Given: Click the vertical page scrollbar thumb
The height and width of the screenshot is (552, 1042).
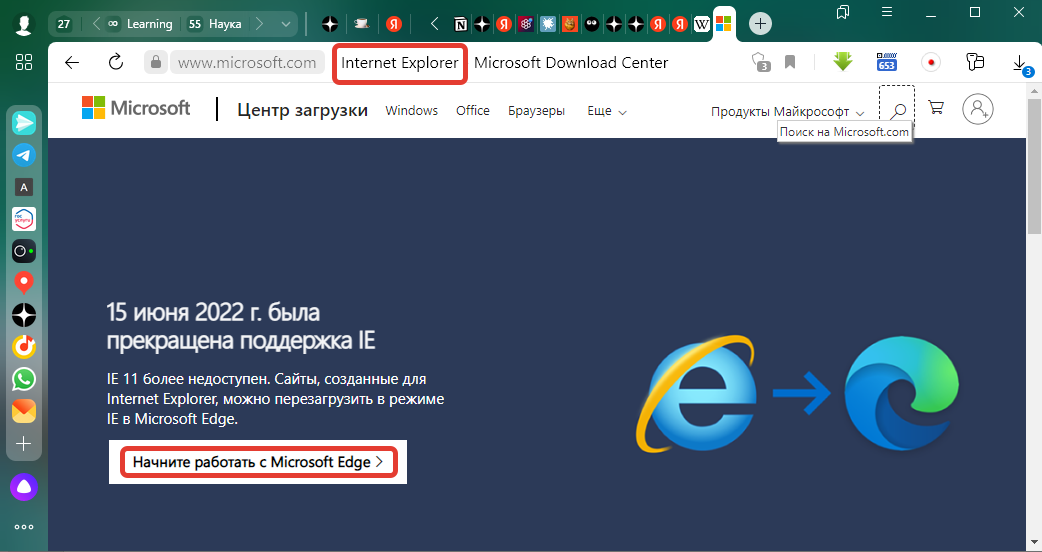Looking at the screenshot, I should point(1034,166).
